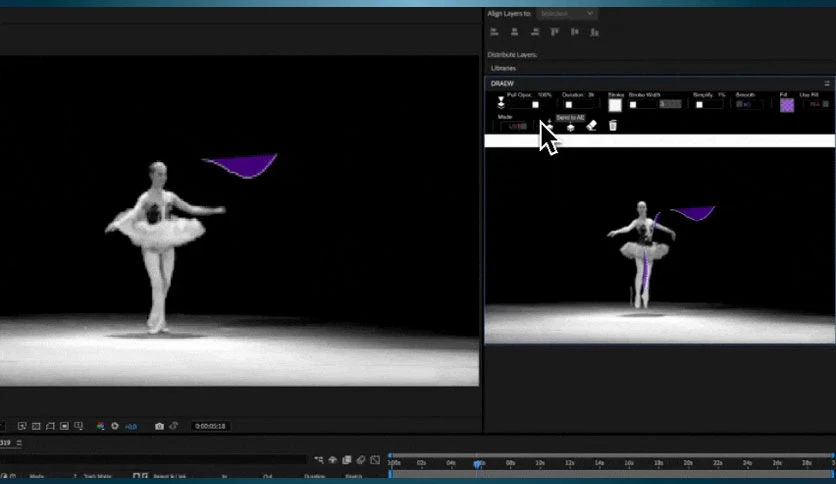Click the 0:00:05:18 timecode display
This screenshot has width=836, height=484.
click(x=210, y=426)
